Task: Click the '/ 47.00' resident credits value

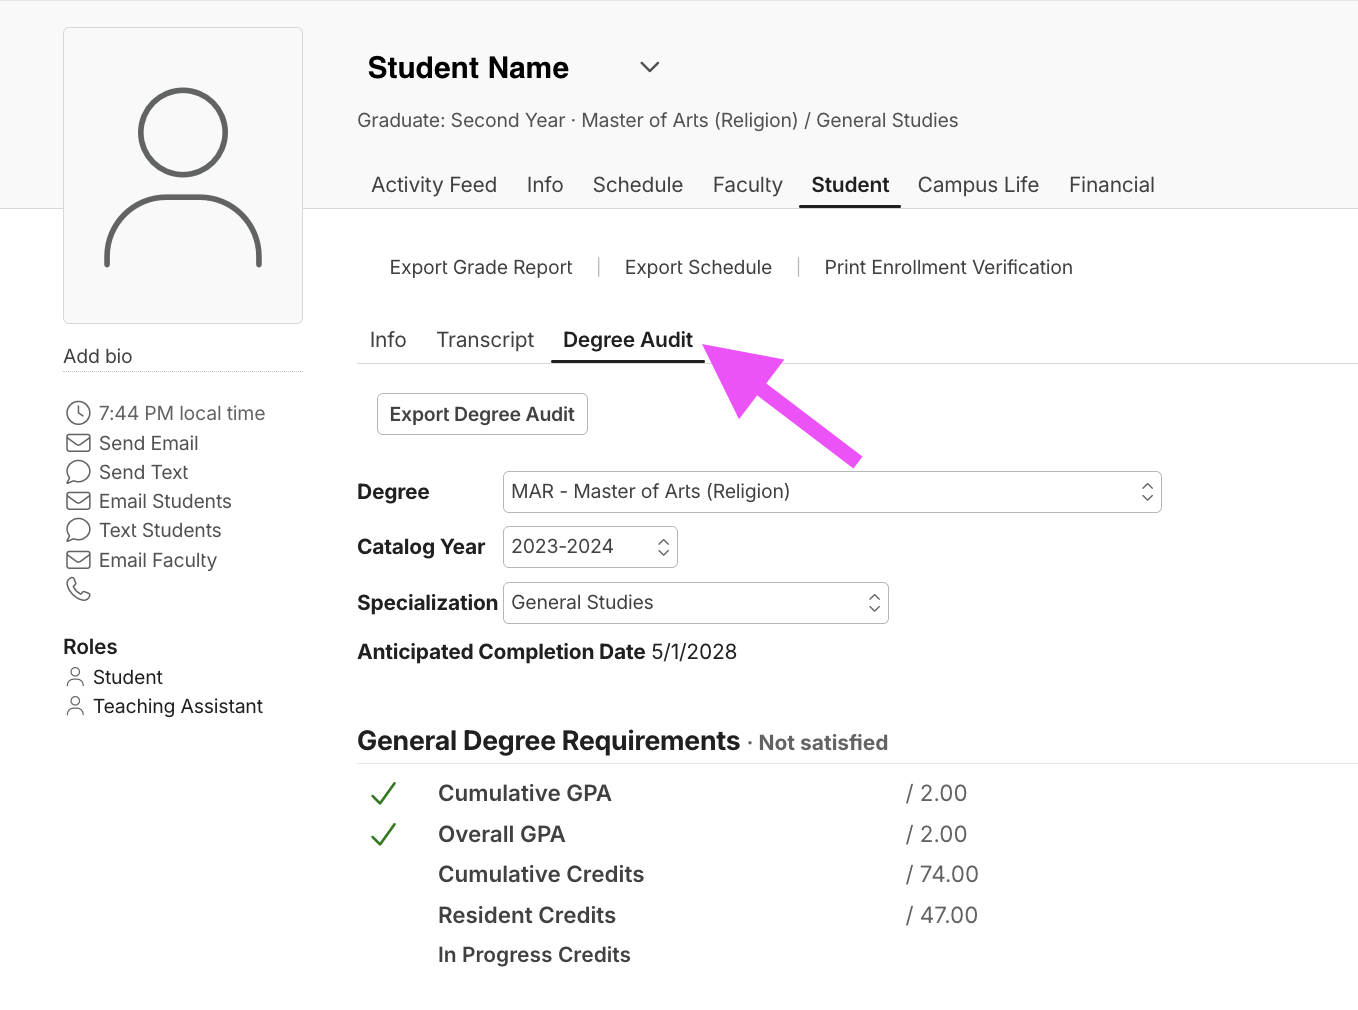Action: (x=942, y=915)
